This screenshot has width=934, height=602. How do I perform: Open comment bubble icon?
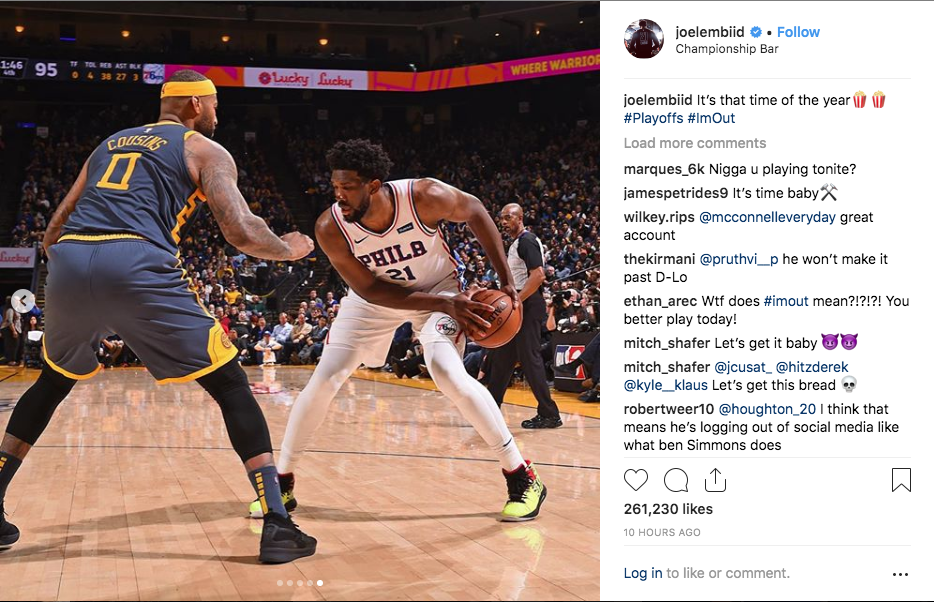676,480
